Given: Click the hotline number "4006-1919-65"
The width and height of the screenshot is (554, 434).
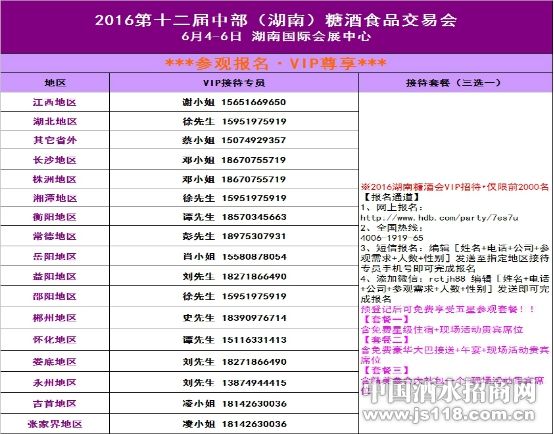Looking at the screenshot, I should (392, 238).
